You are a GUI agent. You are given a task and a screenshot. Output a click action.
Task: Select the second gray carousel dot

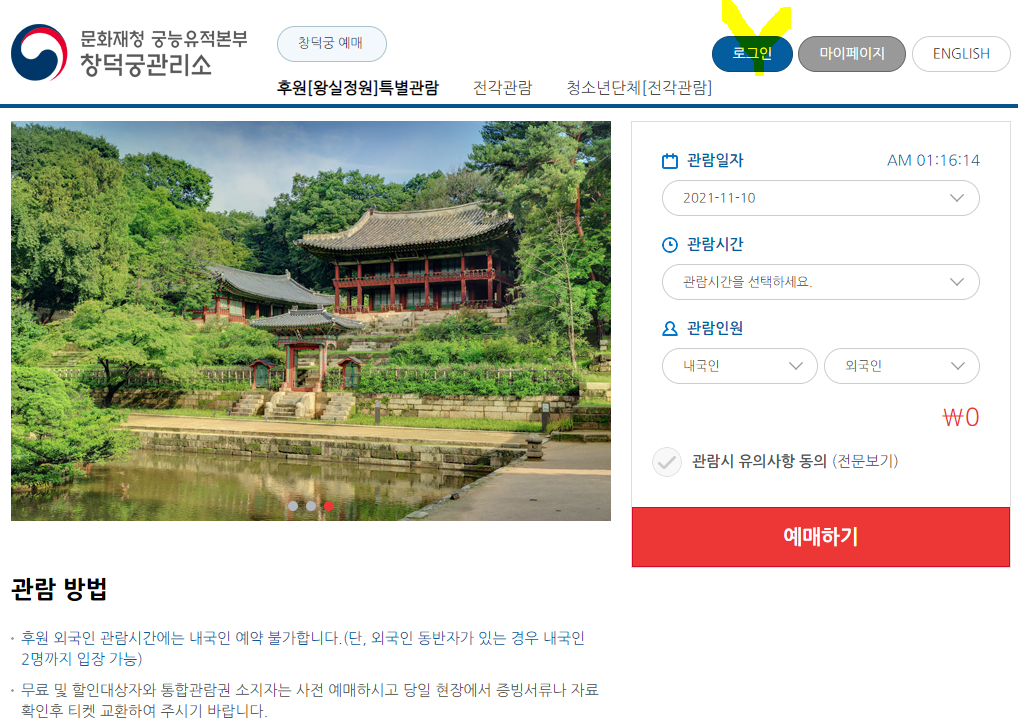(311, 506)
